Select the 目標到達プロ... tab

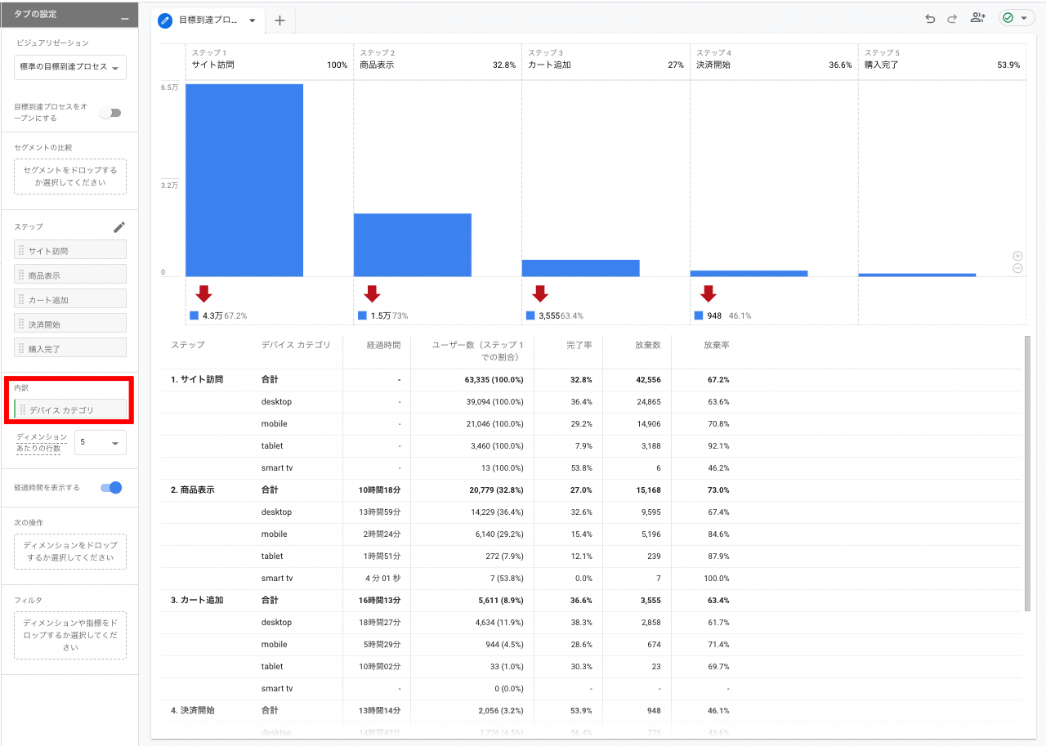coord(207,21)
